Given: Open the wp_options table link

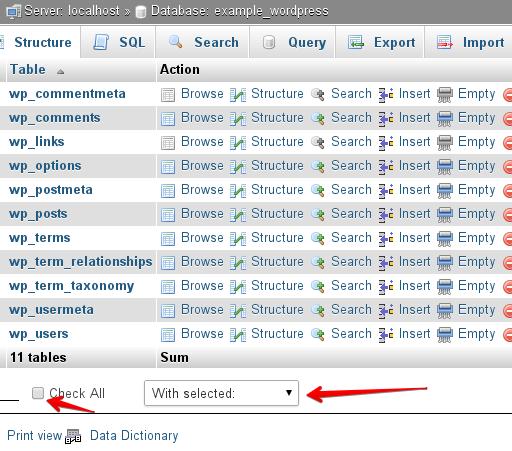Looking at the screenshot, I should pos(45,166).
